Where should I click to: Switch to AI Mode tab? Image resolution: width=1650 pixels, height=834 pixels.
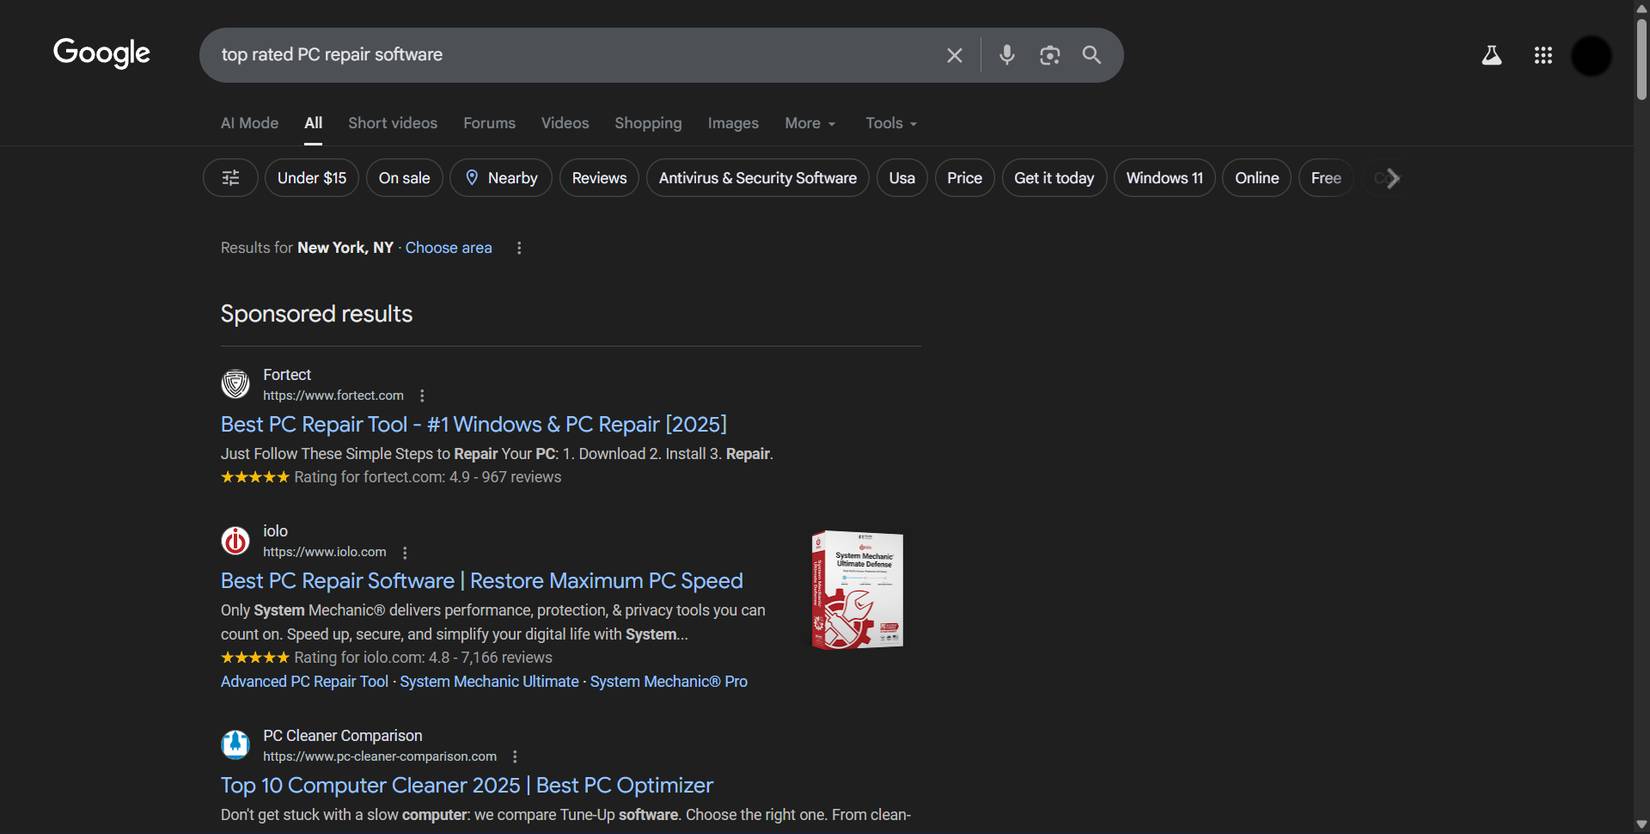coord(250,123)
